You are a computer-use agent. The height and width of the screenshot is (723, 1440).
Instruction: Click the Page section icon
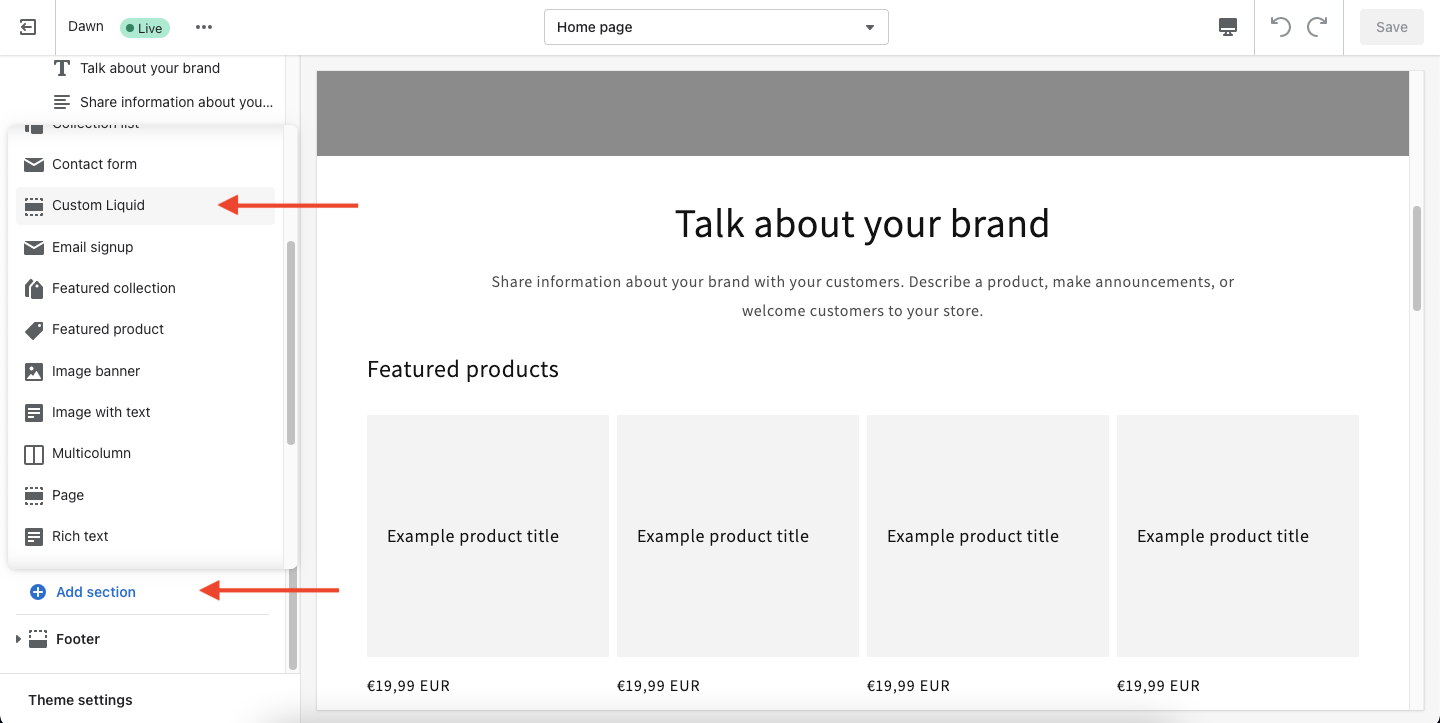coord(34,495)
